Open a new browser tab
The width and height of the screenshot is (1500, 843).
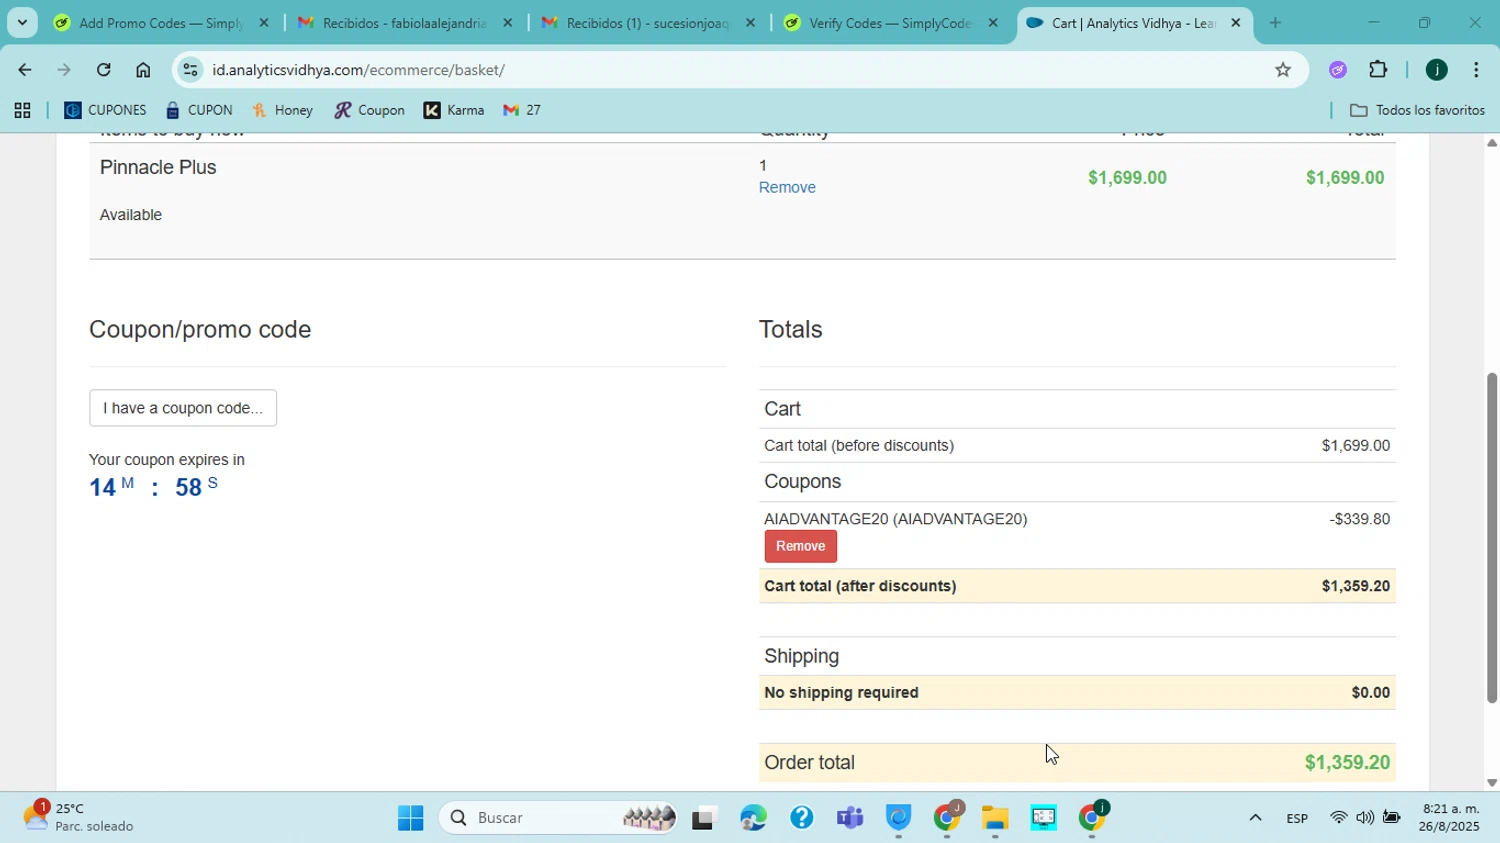1275,22
